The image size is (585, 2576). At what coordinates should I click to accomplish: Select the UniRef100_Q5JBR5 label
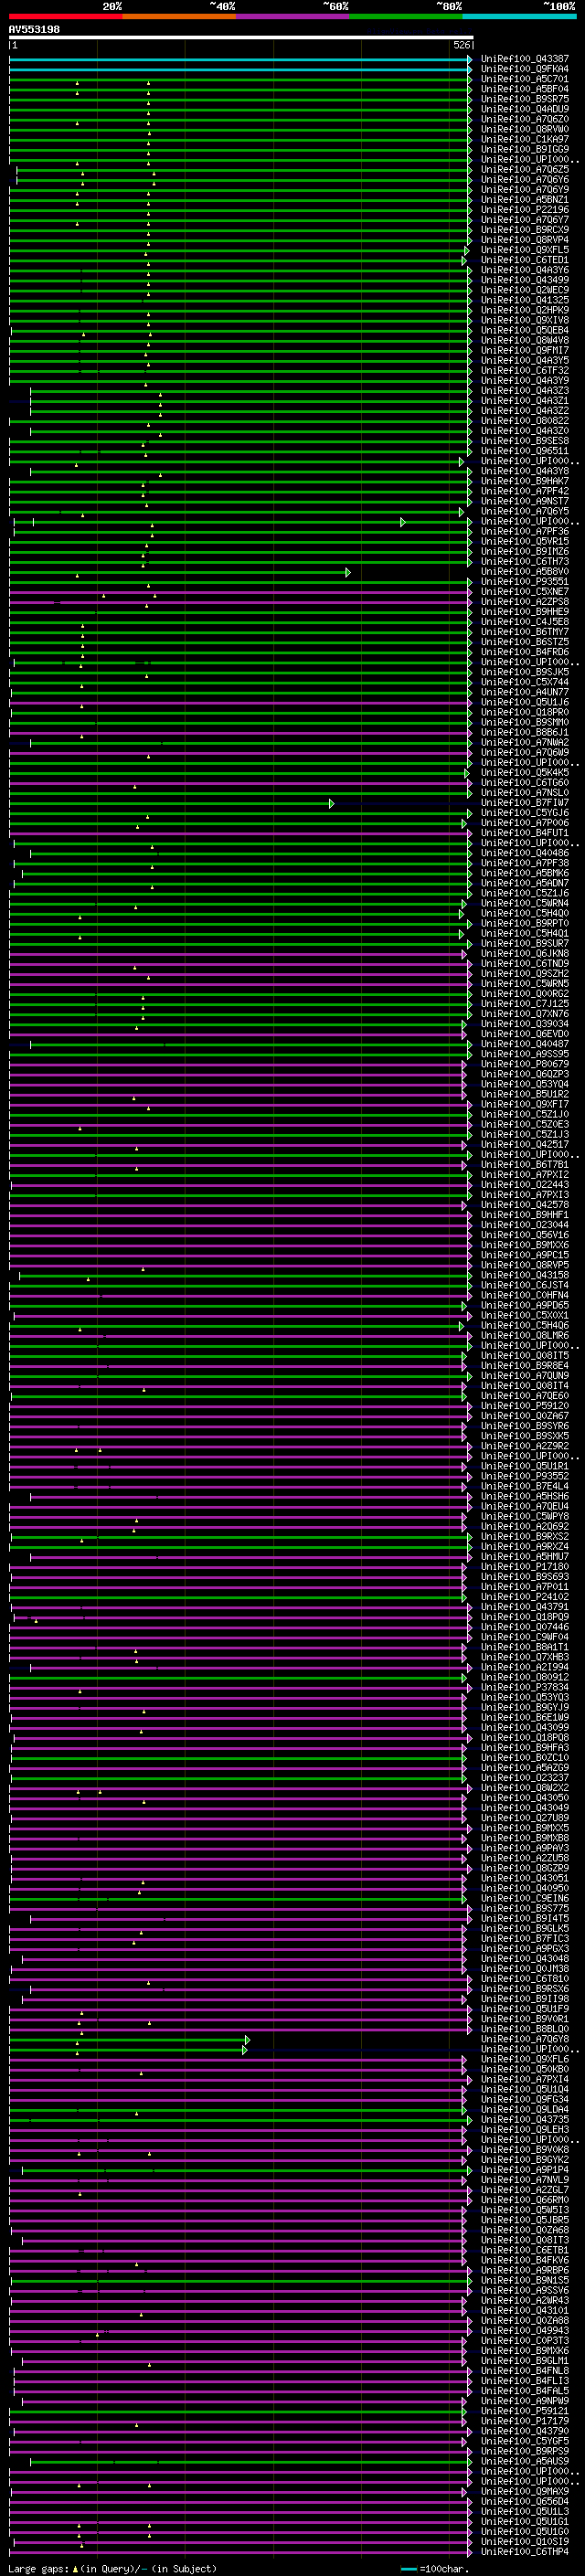(x=524, y=2219)
